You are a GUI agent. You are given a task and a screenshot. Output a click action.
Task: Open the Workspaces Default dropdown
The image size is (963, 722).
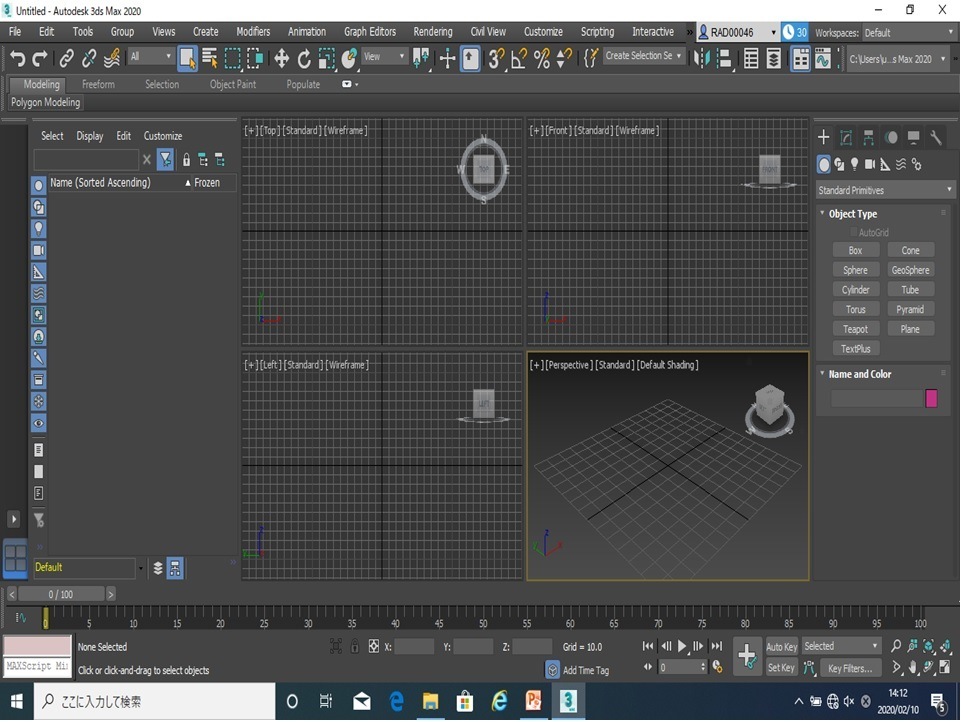click(908, 33)
